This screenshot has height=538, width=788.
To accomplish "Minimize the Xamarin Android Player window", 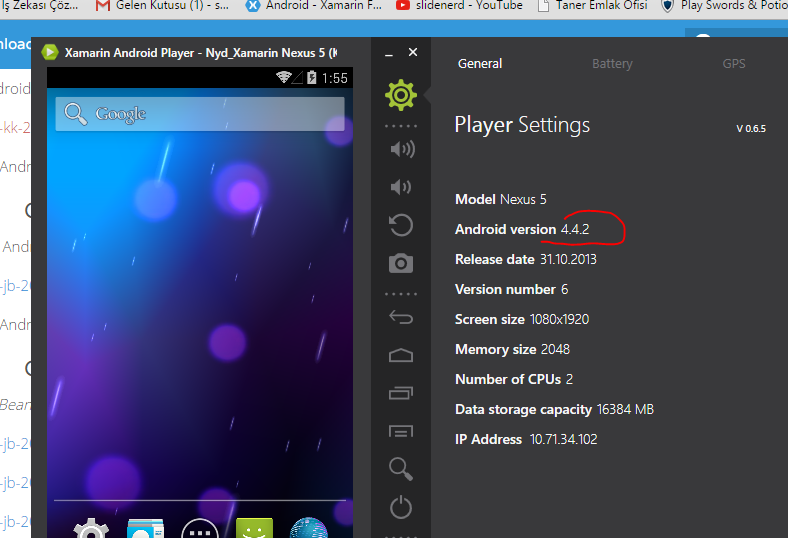I will pyautogui.click(x=388, y=53).
